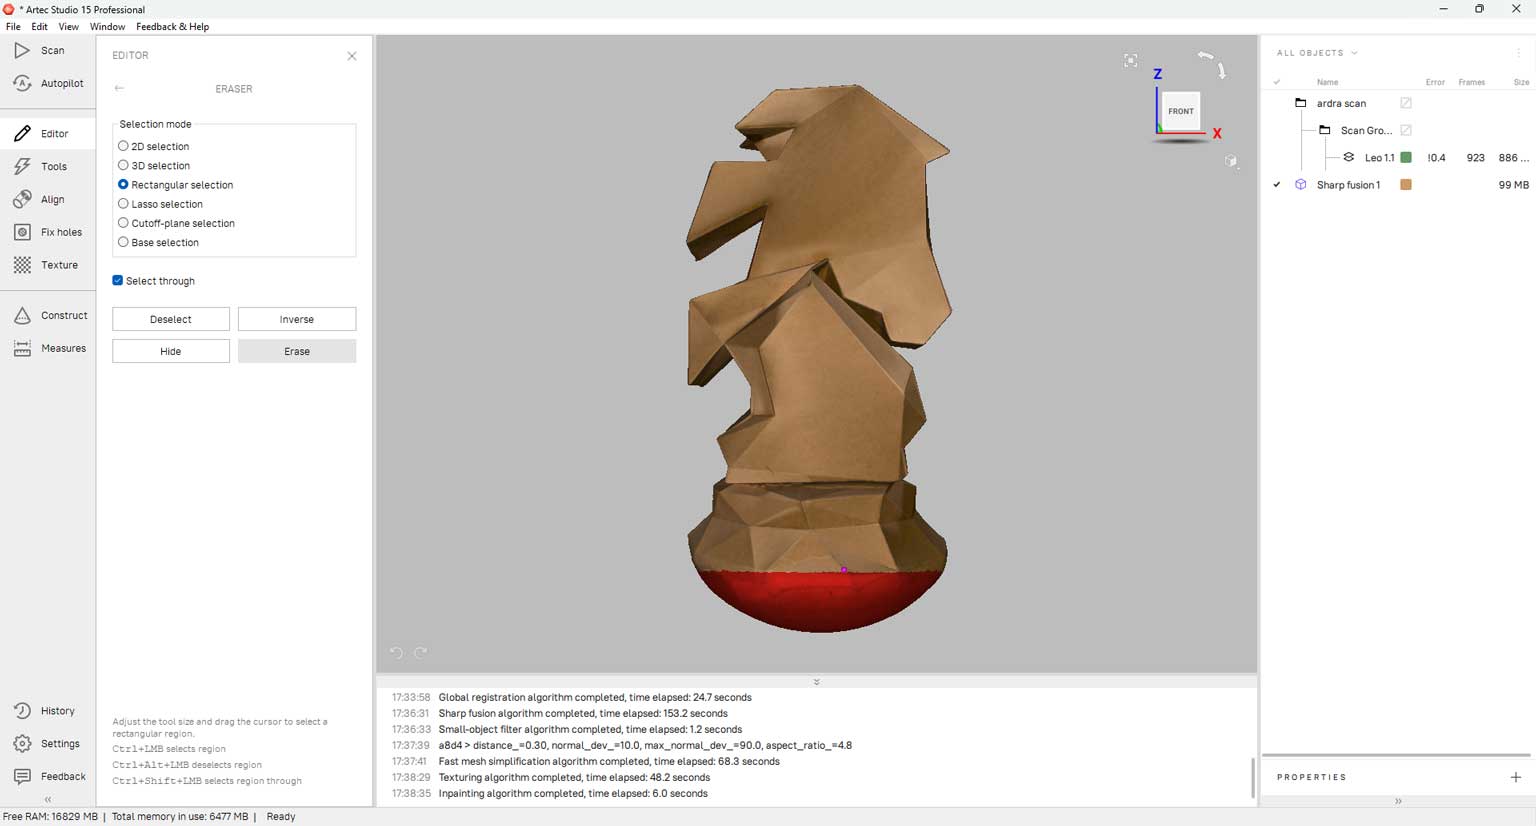Click the FRONT face of the view cube
The image size is (1536, 826).
(x=1181, y=111)
